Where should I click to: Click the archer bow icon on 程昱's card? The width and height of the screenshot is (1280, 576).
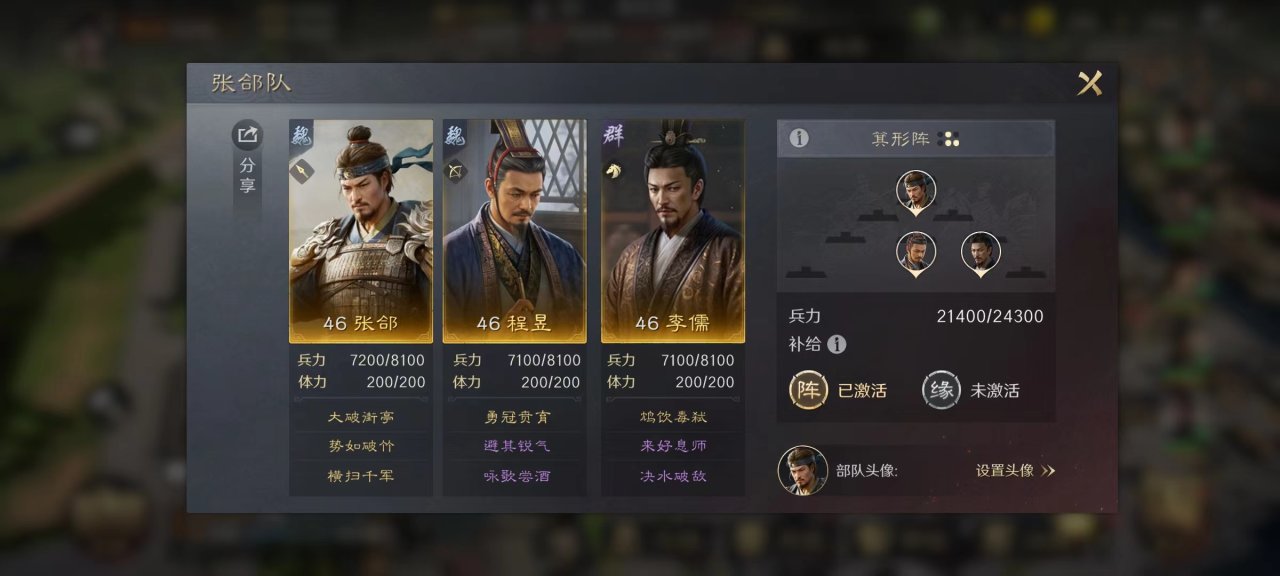[456, 170]
